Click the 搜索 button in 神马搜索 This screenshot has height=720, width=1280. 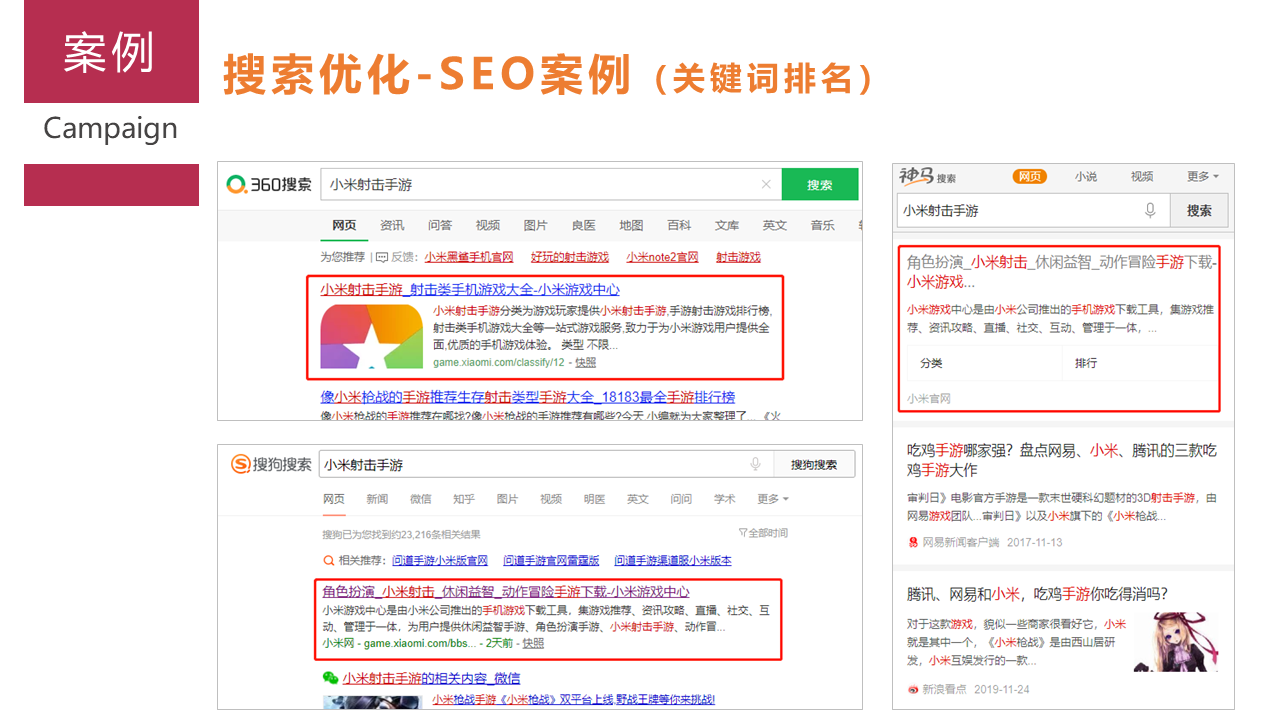point(1199,211)
